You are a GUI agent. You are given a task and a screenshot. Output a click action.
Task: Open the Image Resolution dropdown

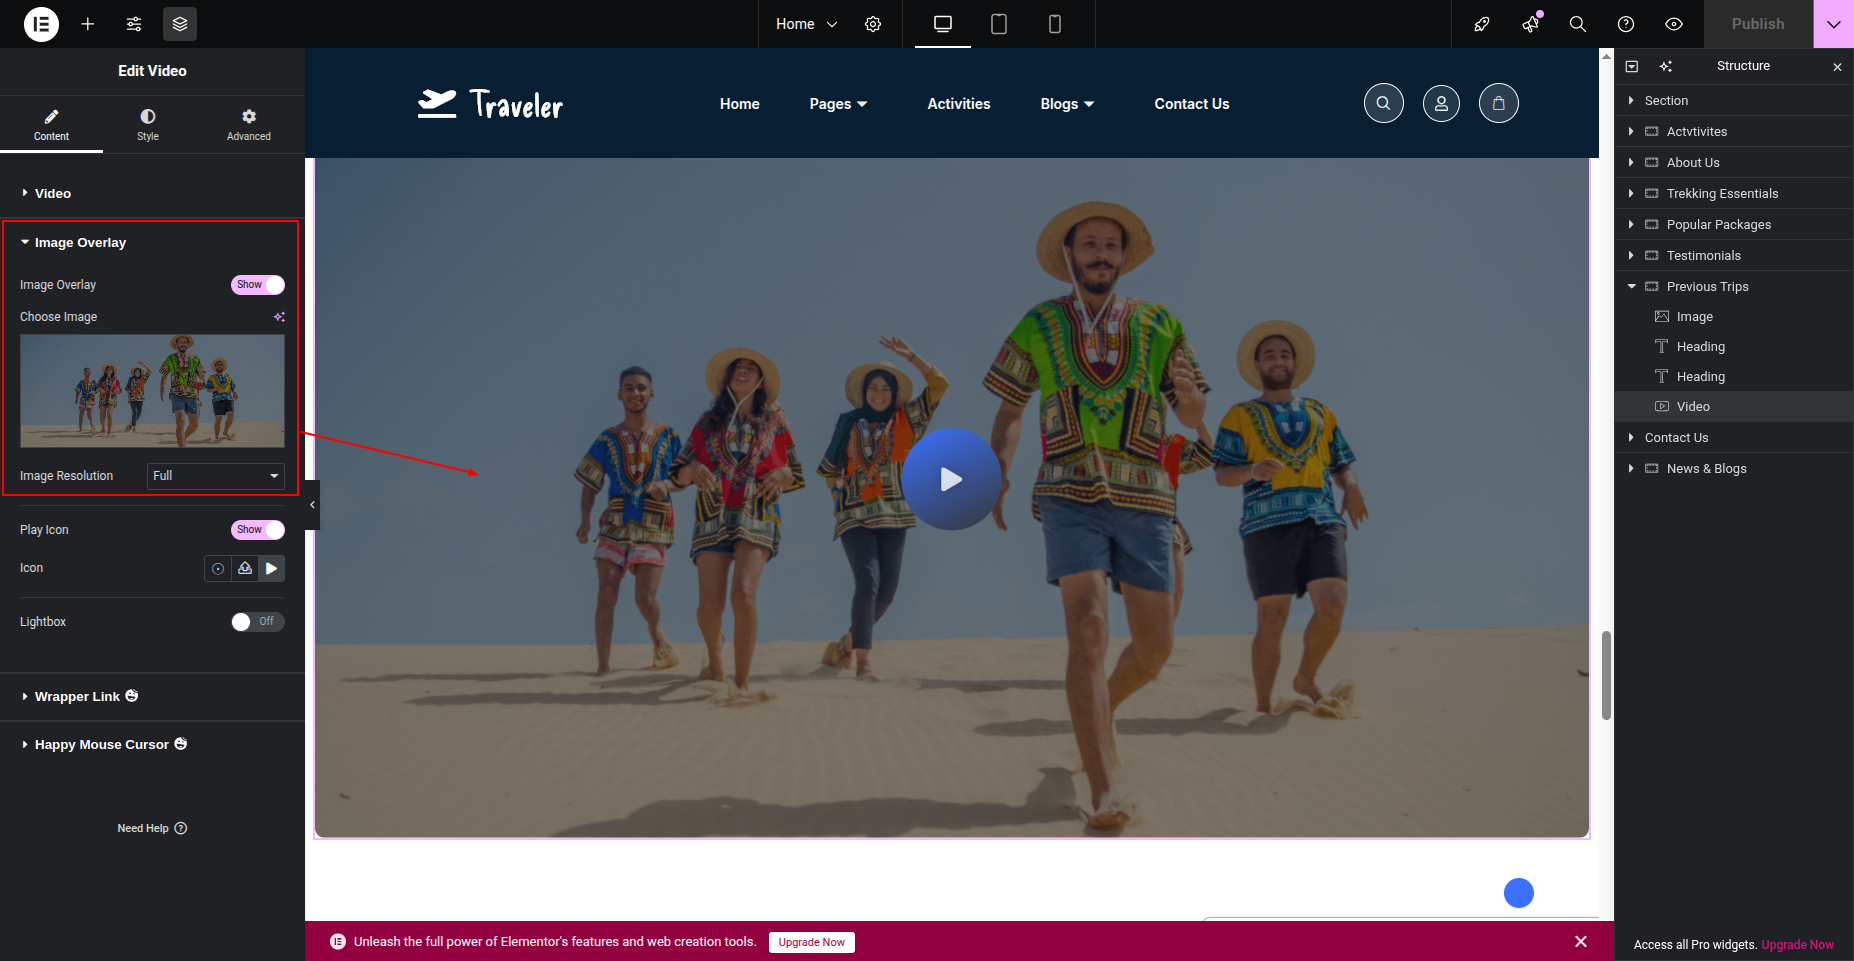[216, 476]
